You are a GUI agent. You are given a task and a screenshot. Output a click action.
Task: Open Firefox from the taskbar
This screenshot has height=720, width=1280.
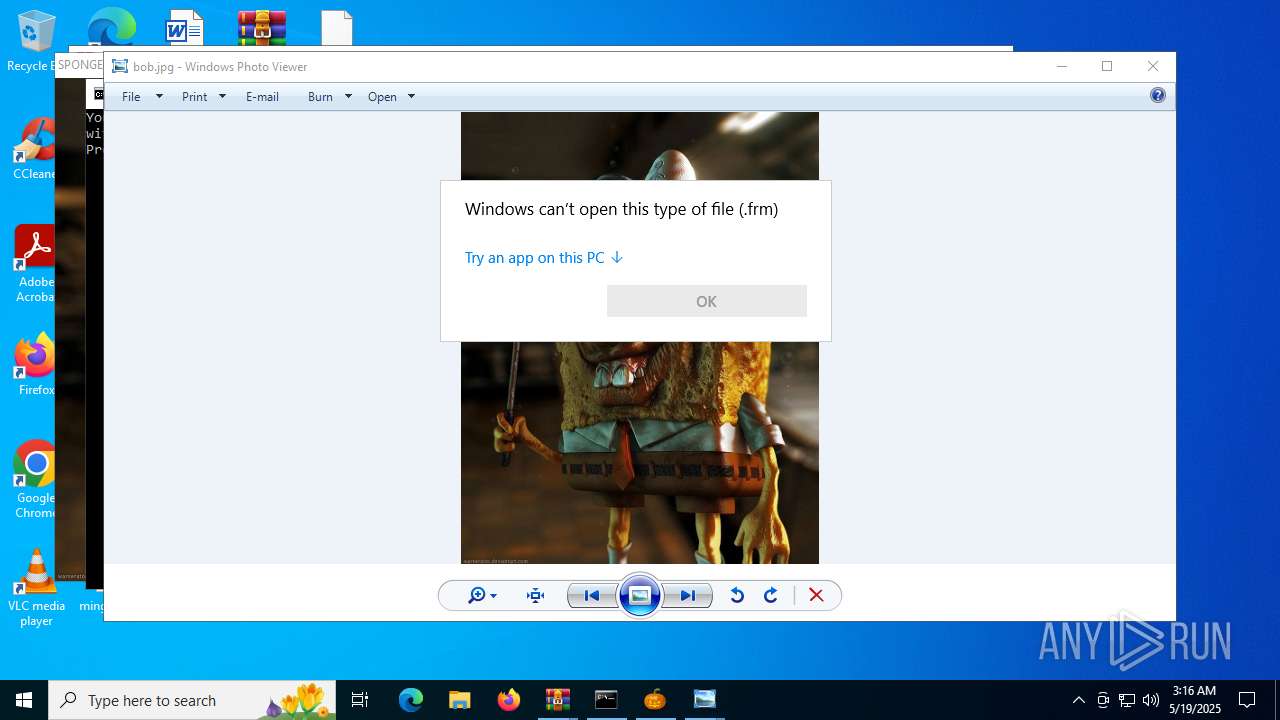pos(508,700)
